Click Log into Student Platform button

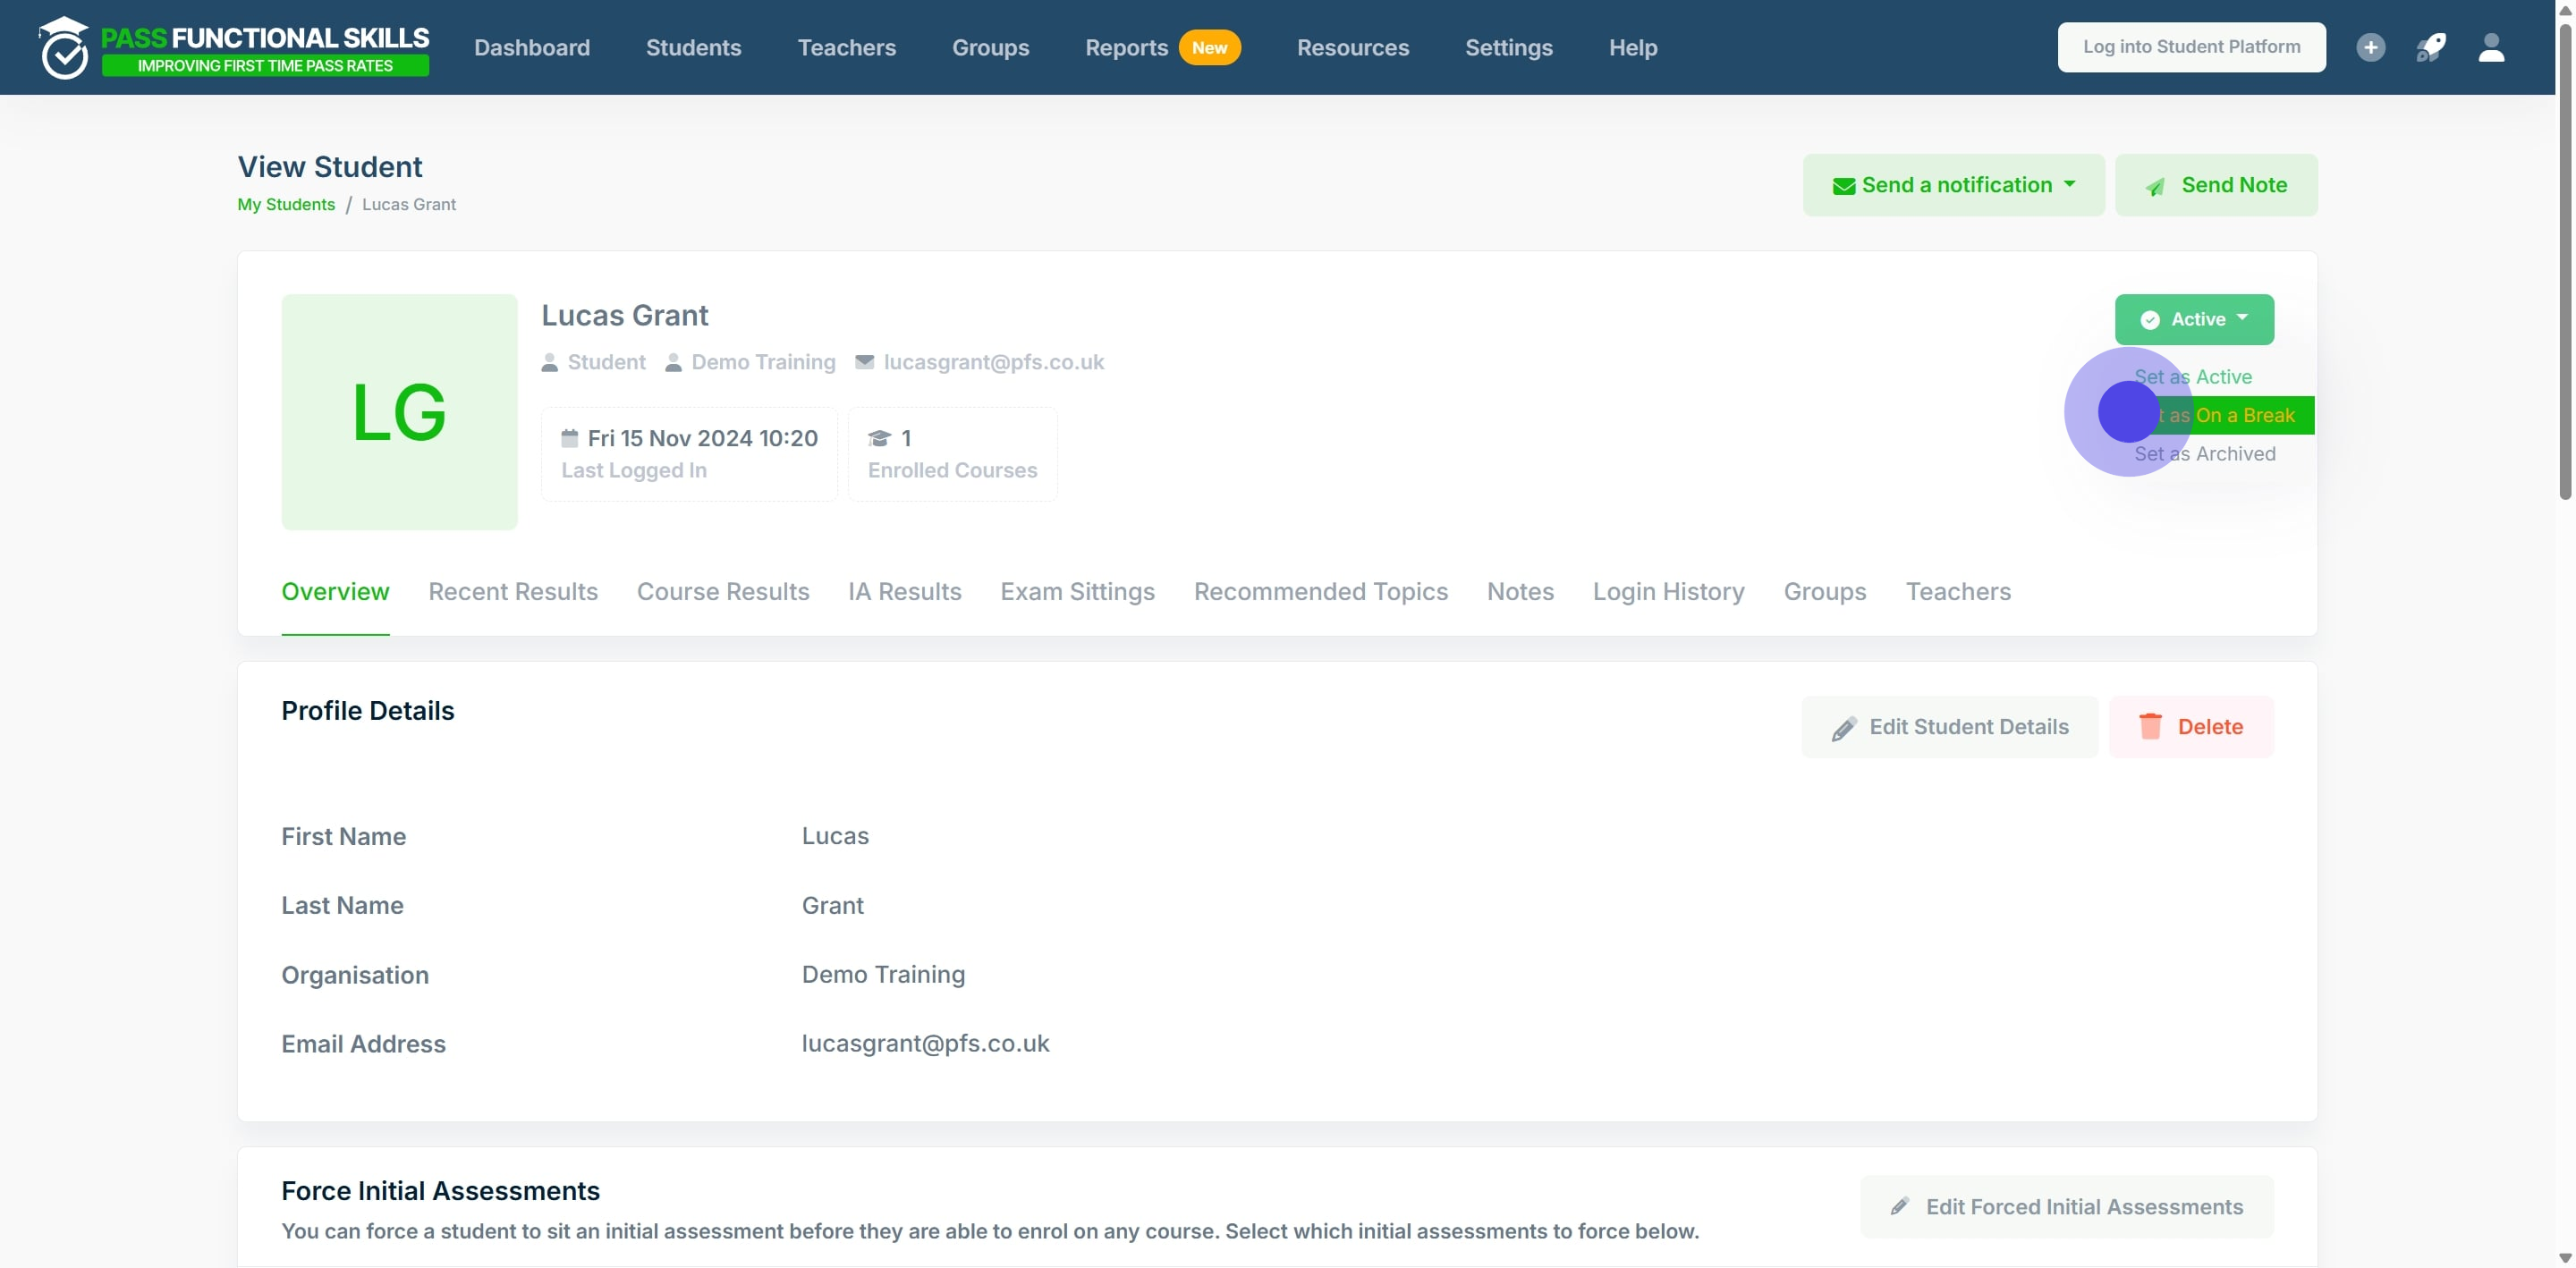(x=2191, y=47)
